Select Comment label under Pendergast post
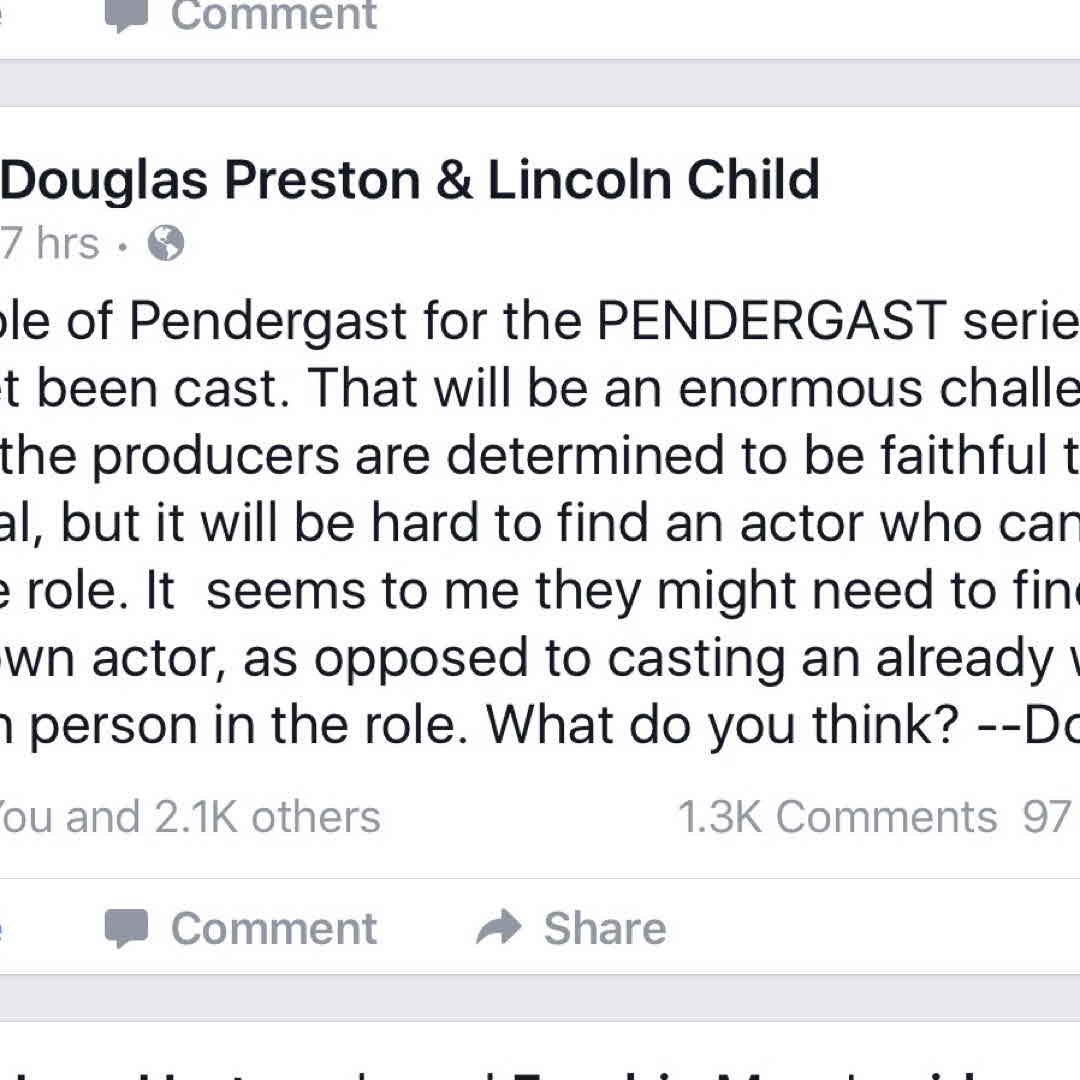1080x1080 pixels. 273,928
